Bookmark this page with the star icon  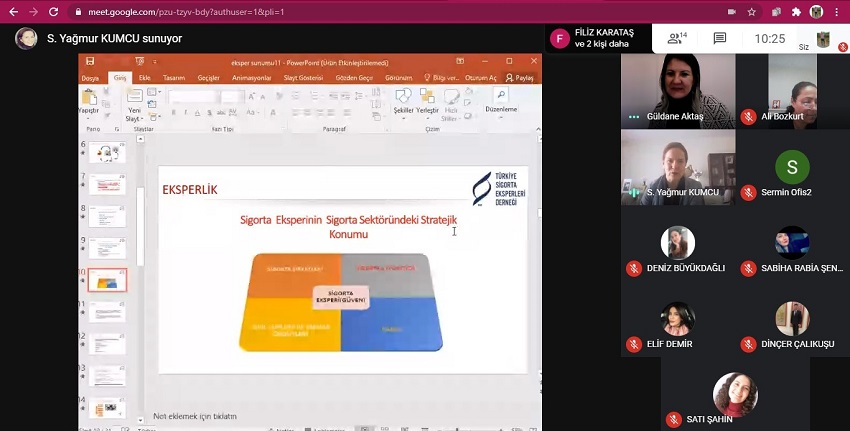(752, 12)
